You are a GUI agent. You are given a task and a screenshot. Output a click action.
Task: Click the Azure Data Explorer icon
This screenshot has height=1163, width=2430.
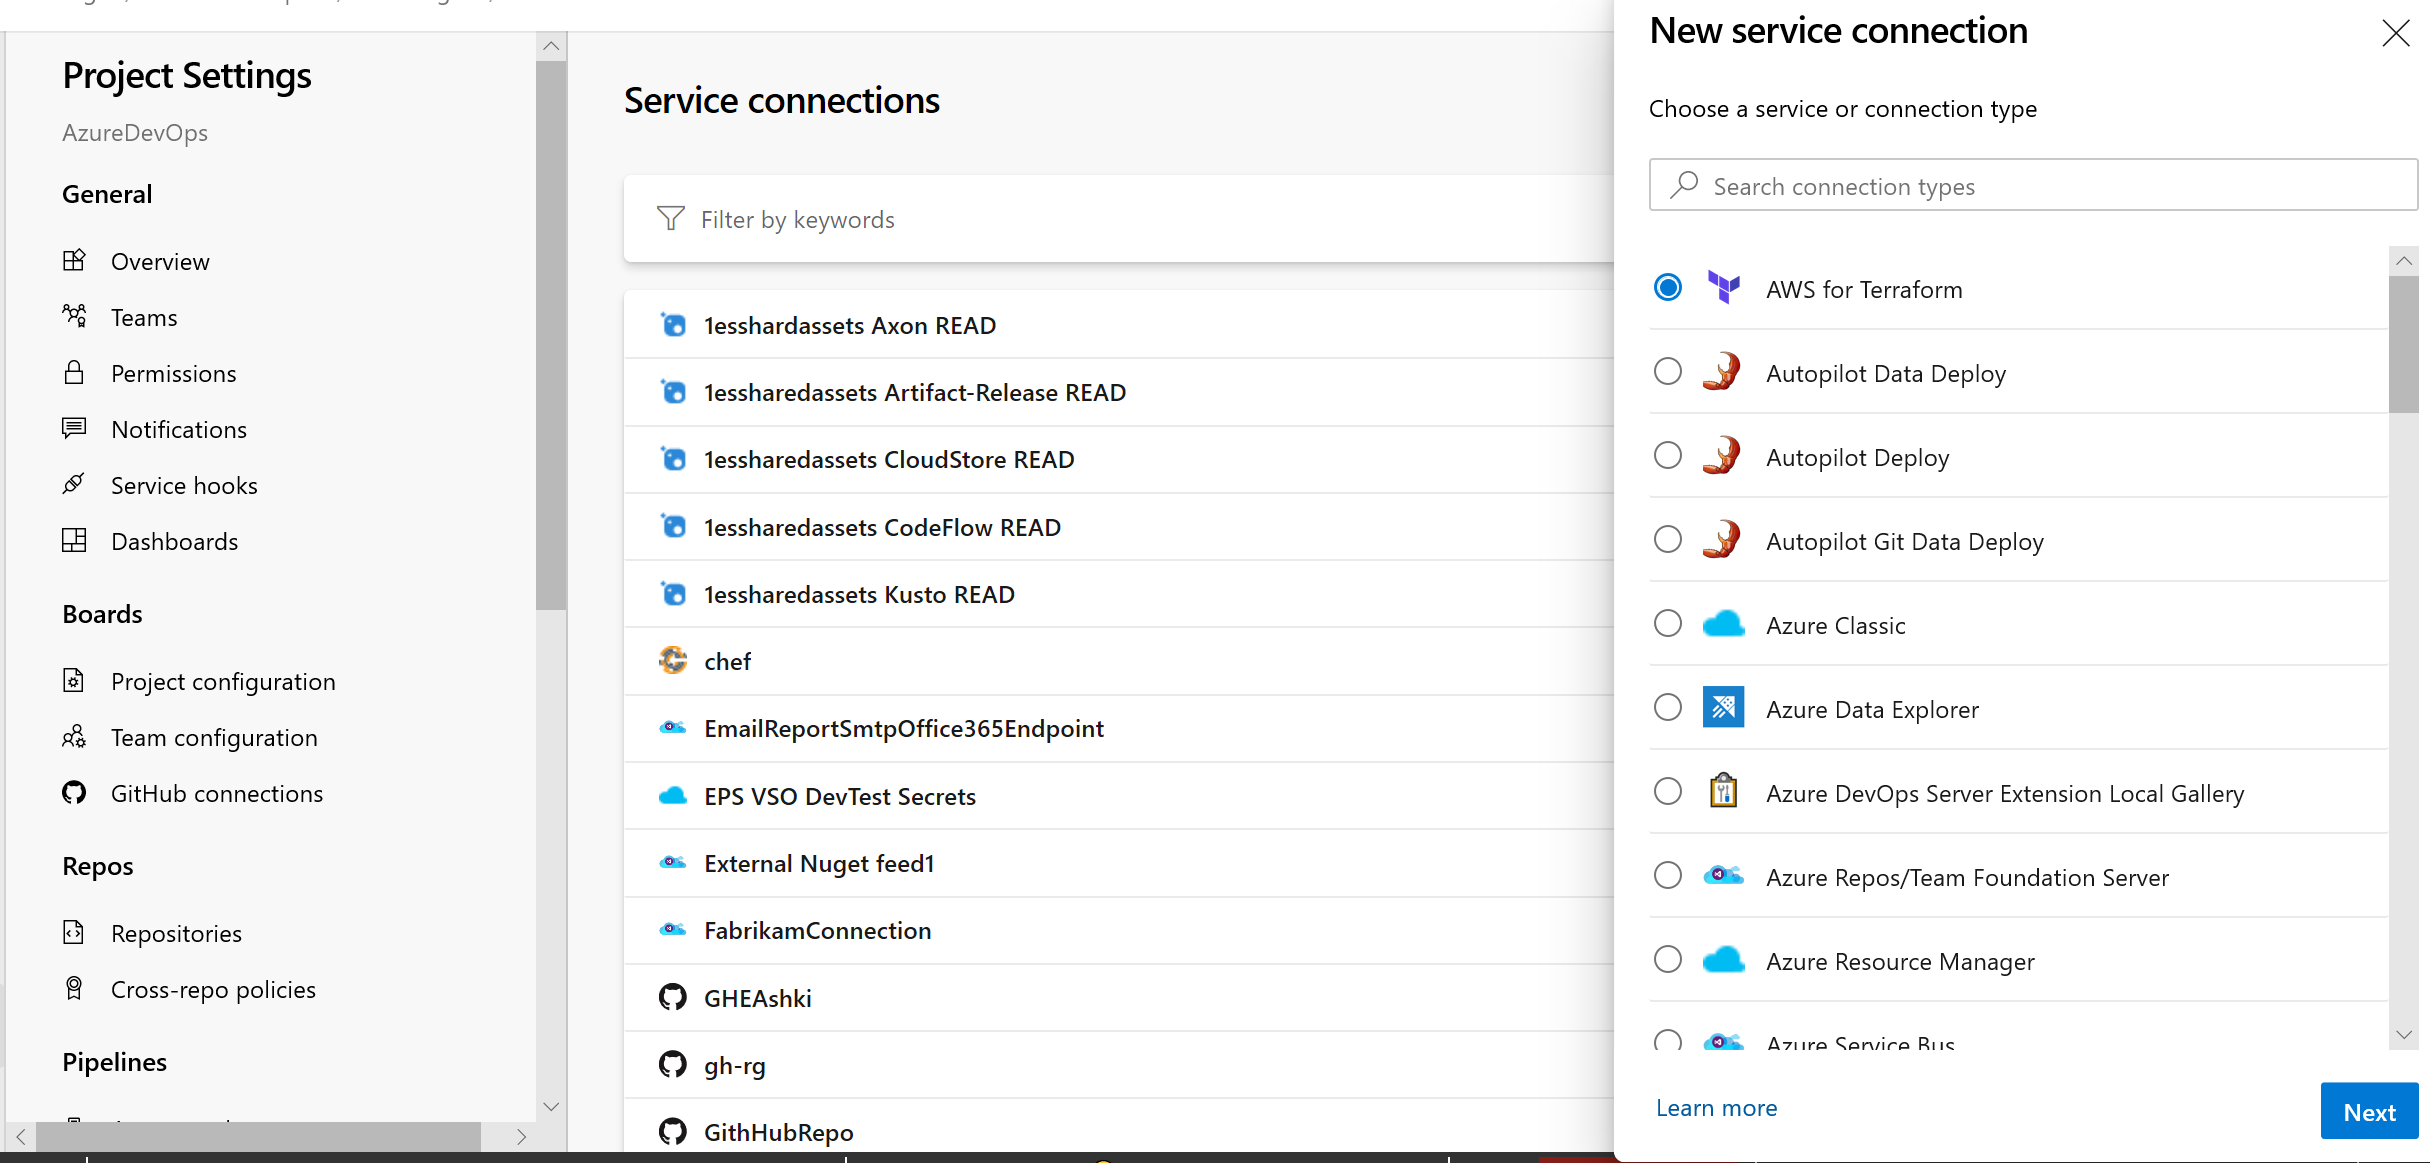point(1725,709)
